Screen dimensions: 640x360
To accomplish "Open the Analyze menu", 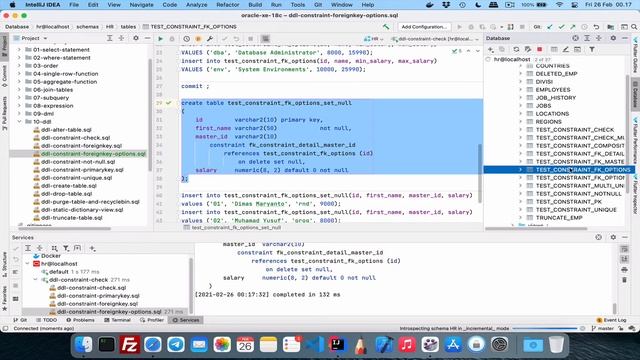I will [x=196, y=5].
